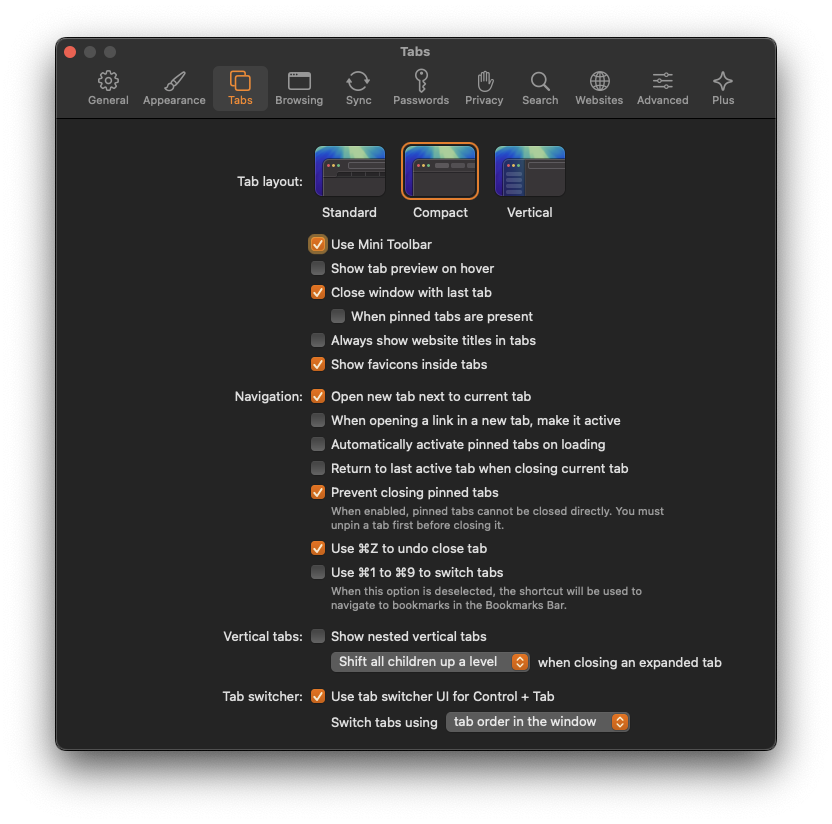Uncheck Prevent closing pinned tabs
Viewport: 832px width, 824px height.
(x=318, y=492)
